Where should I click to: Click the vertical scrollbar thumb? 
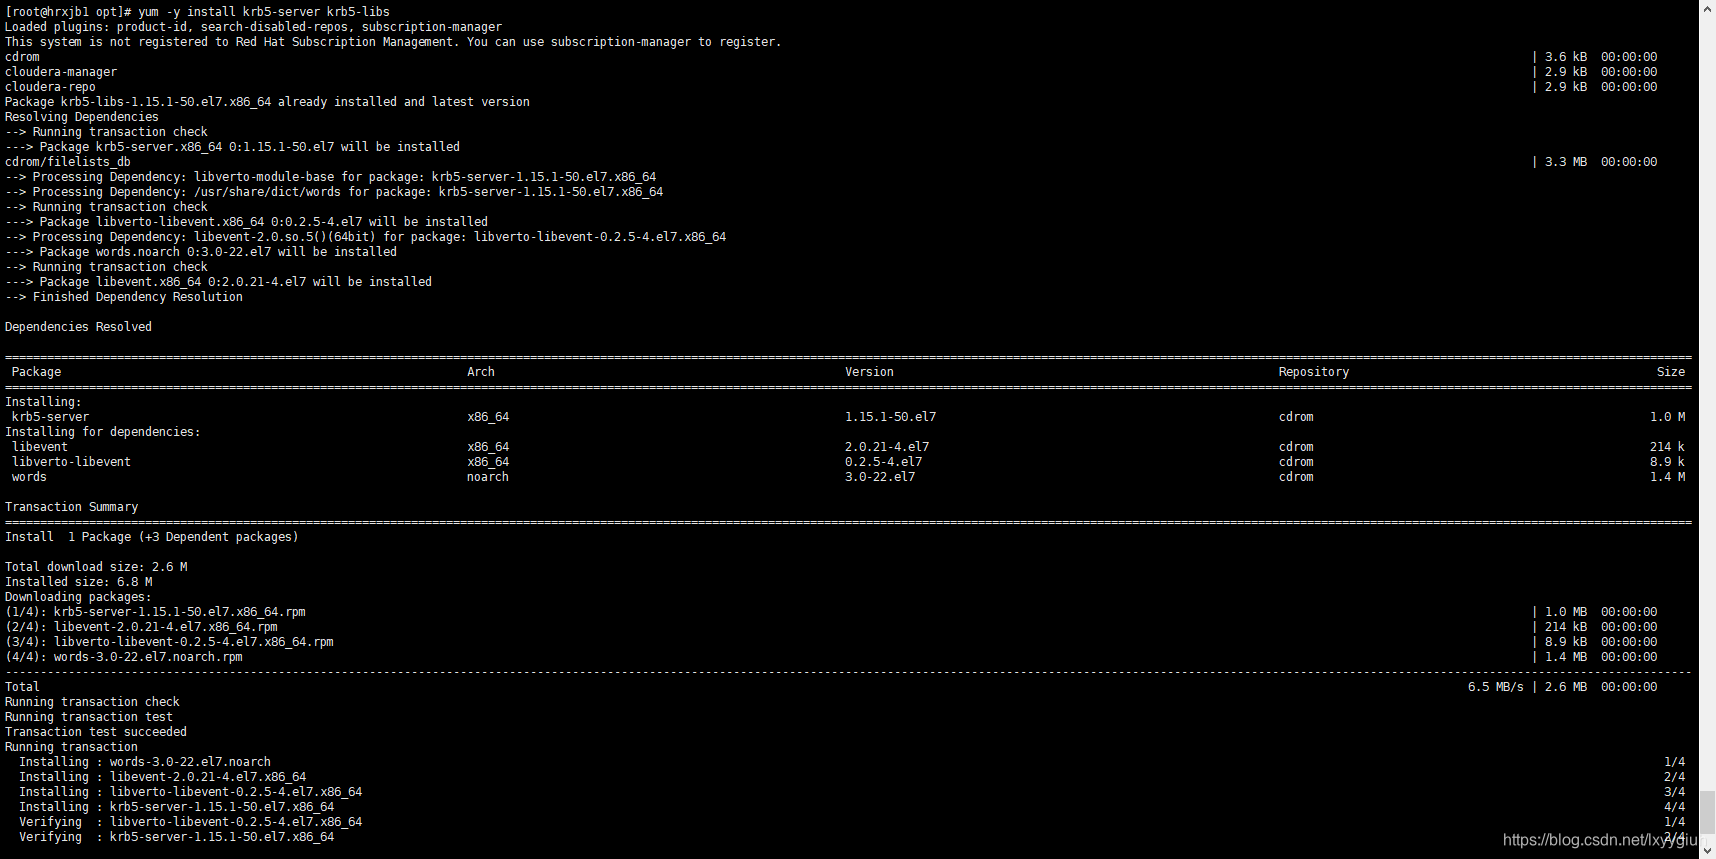[1707, 811]
